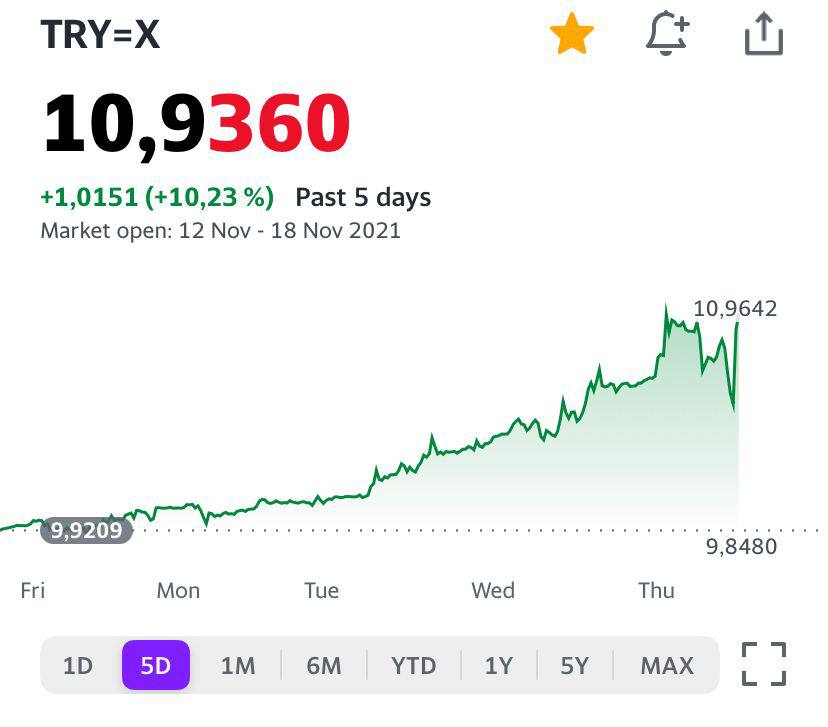Choose the 6M time range

pos(323,665)
